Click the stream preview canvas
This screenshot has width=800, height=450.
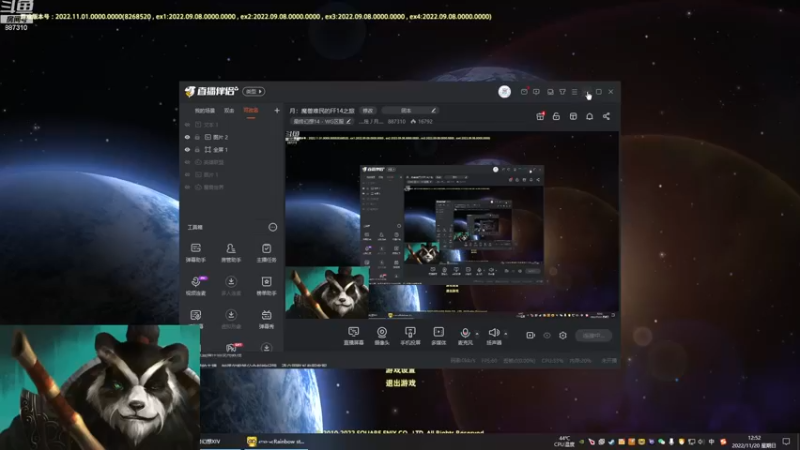click(x=452, y=225)
